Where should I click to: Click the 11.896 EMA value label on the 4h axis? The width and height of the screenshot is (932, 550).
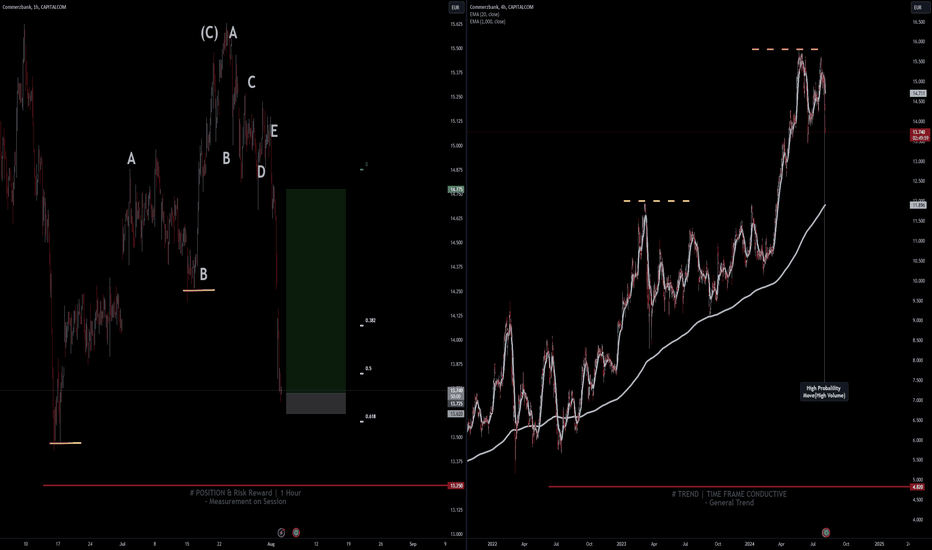918,205
